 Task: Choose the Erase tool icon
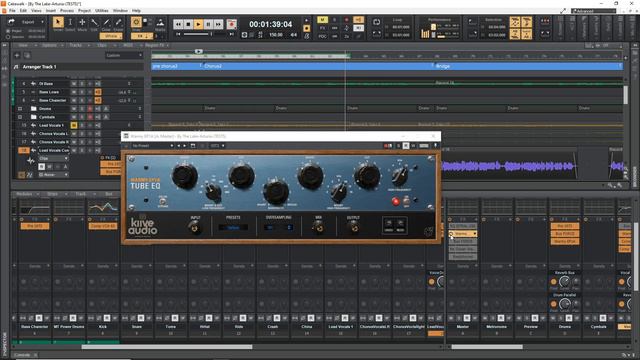coord(118,22)
